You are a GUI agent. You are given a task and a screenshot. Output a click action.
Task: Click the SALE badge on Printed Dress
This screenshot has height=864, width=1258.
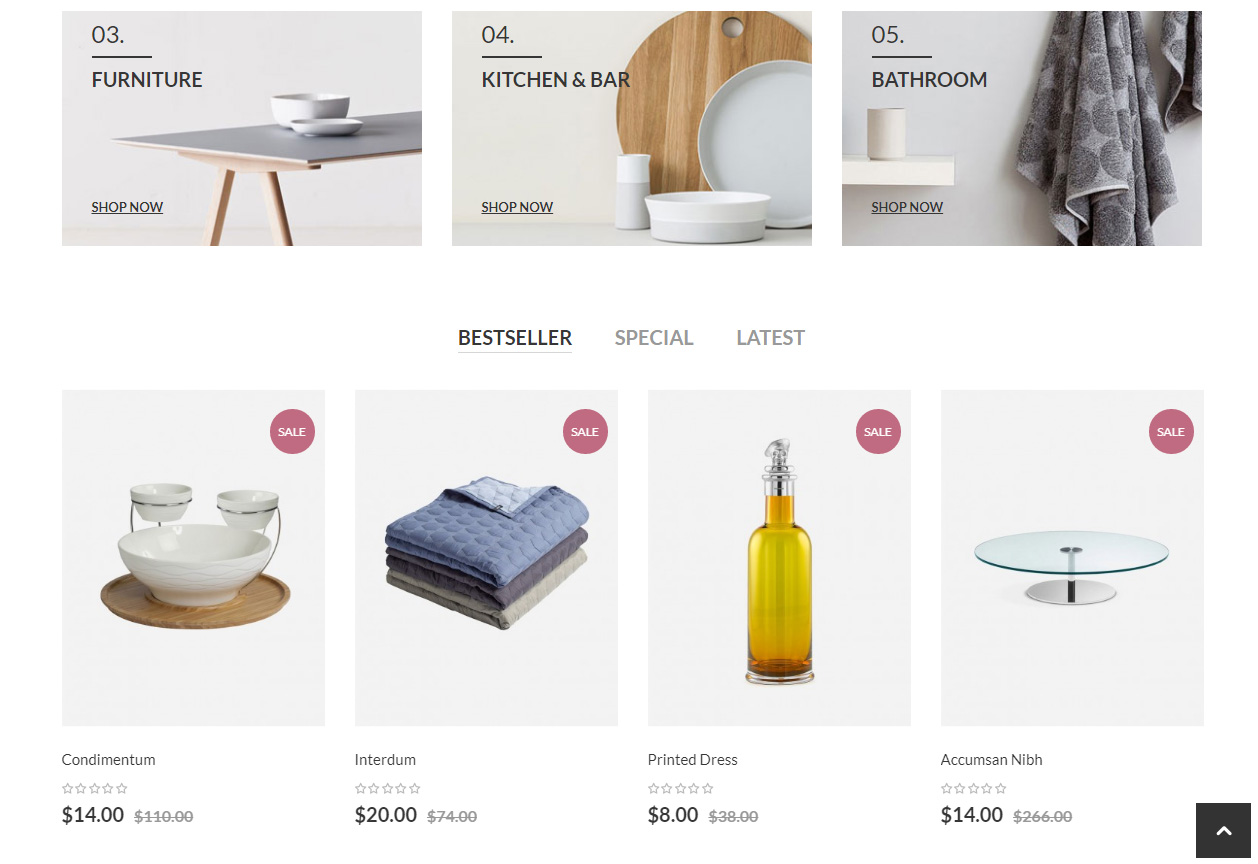coord(878,432)
